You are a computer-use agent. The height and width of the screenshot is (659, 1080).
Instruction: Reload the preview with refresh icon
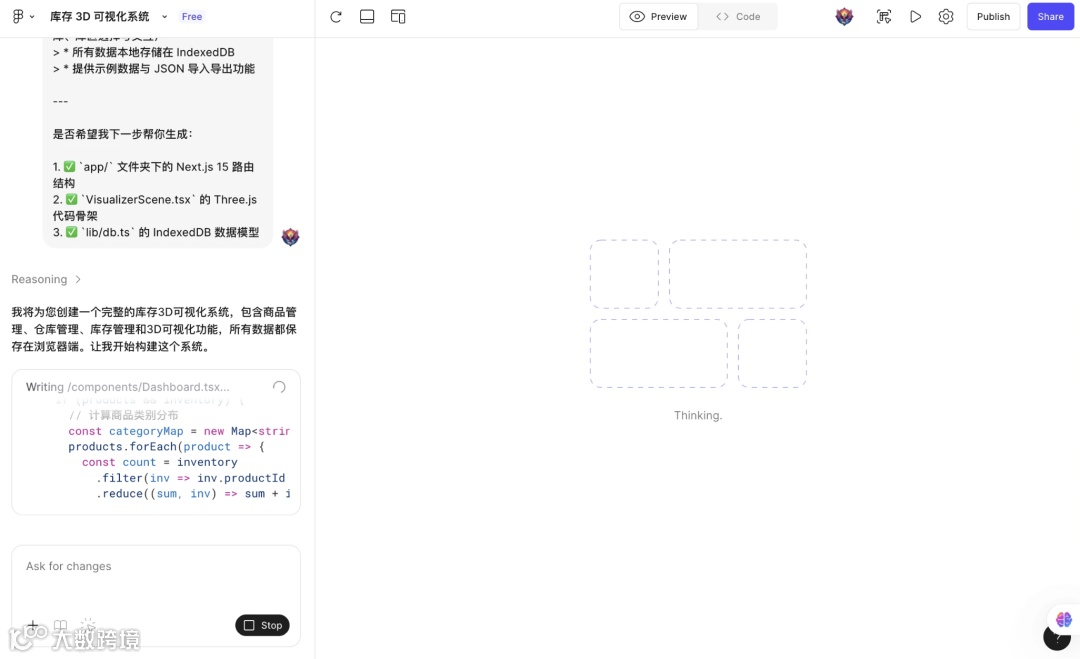pyautogui.click(x=335, y=17)
